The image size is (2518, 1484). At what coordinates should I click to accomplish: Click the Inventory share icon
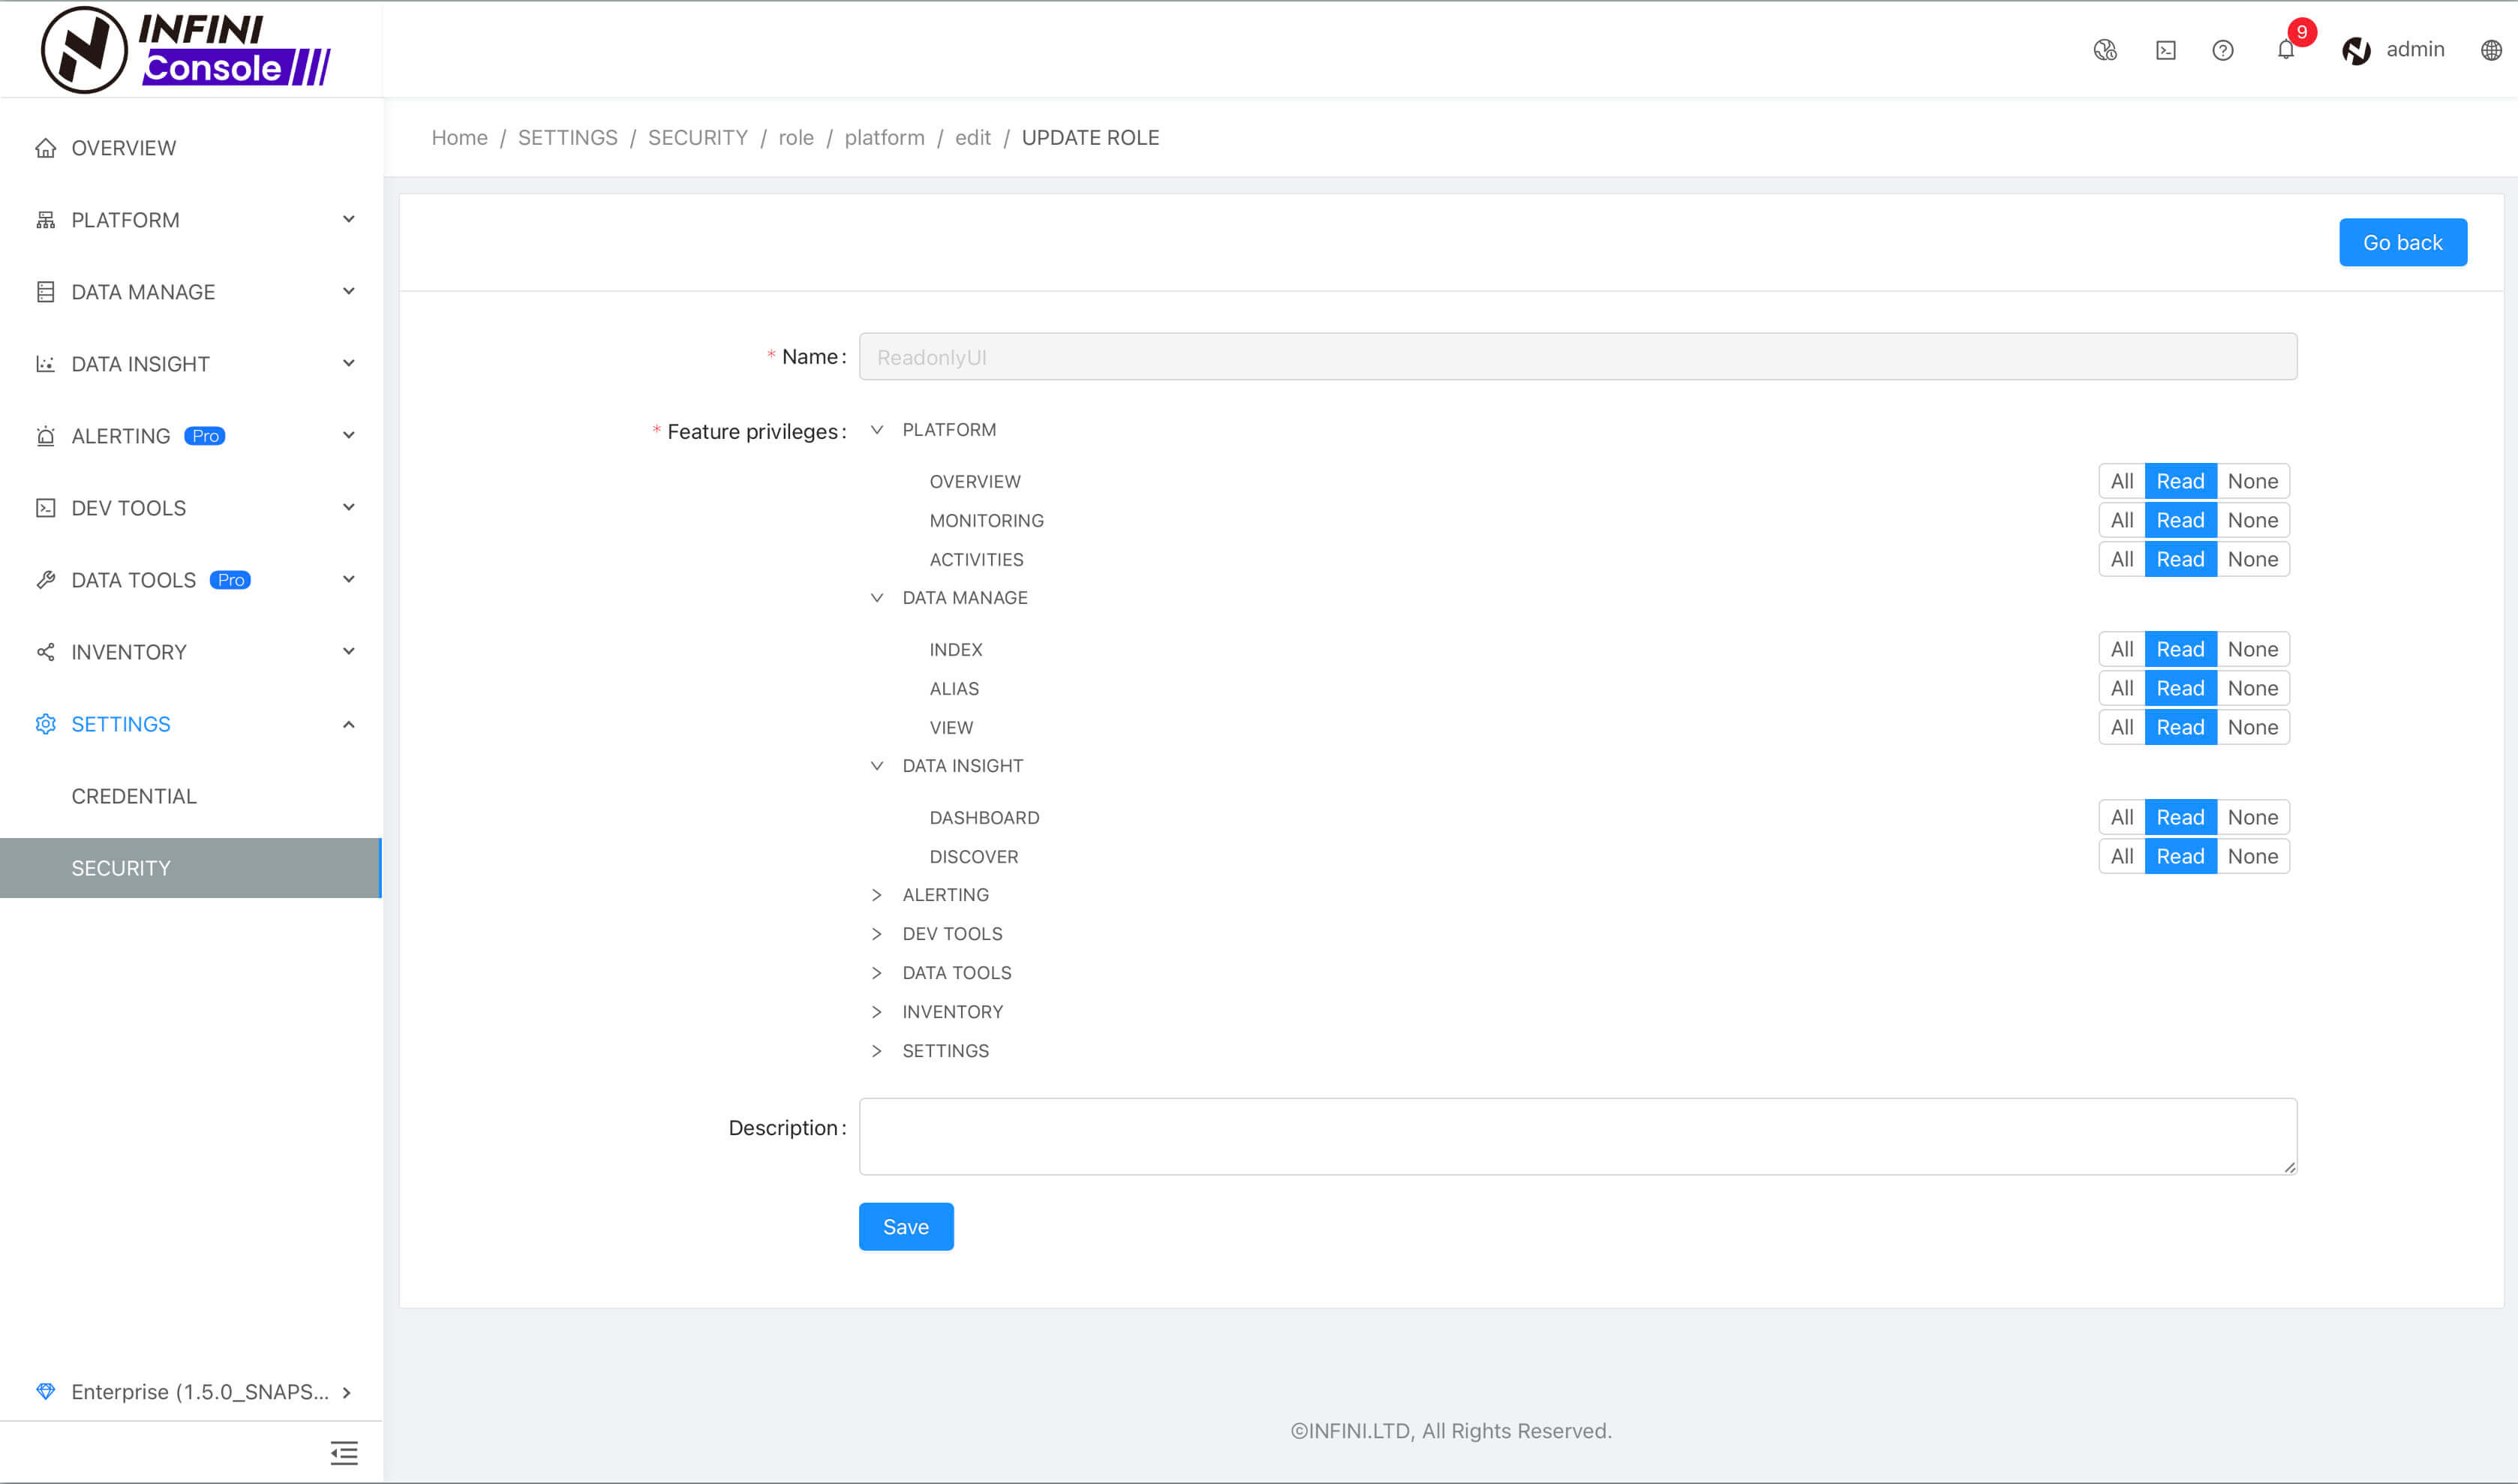(46, 652)
